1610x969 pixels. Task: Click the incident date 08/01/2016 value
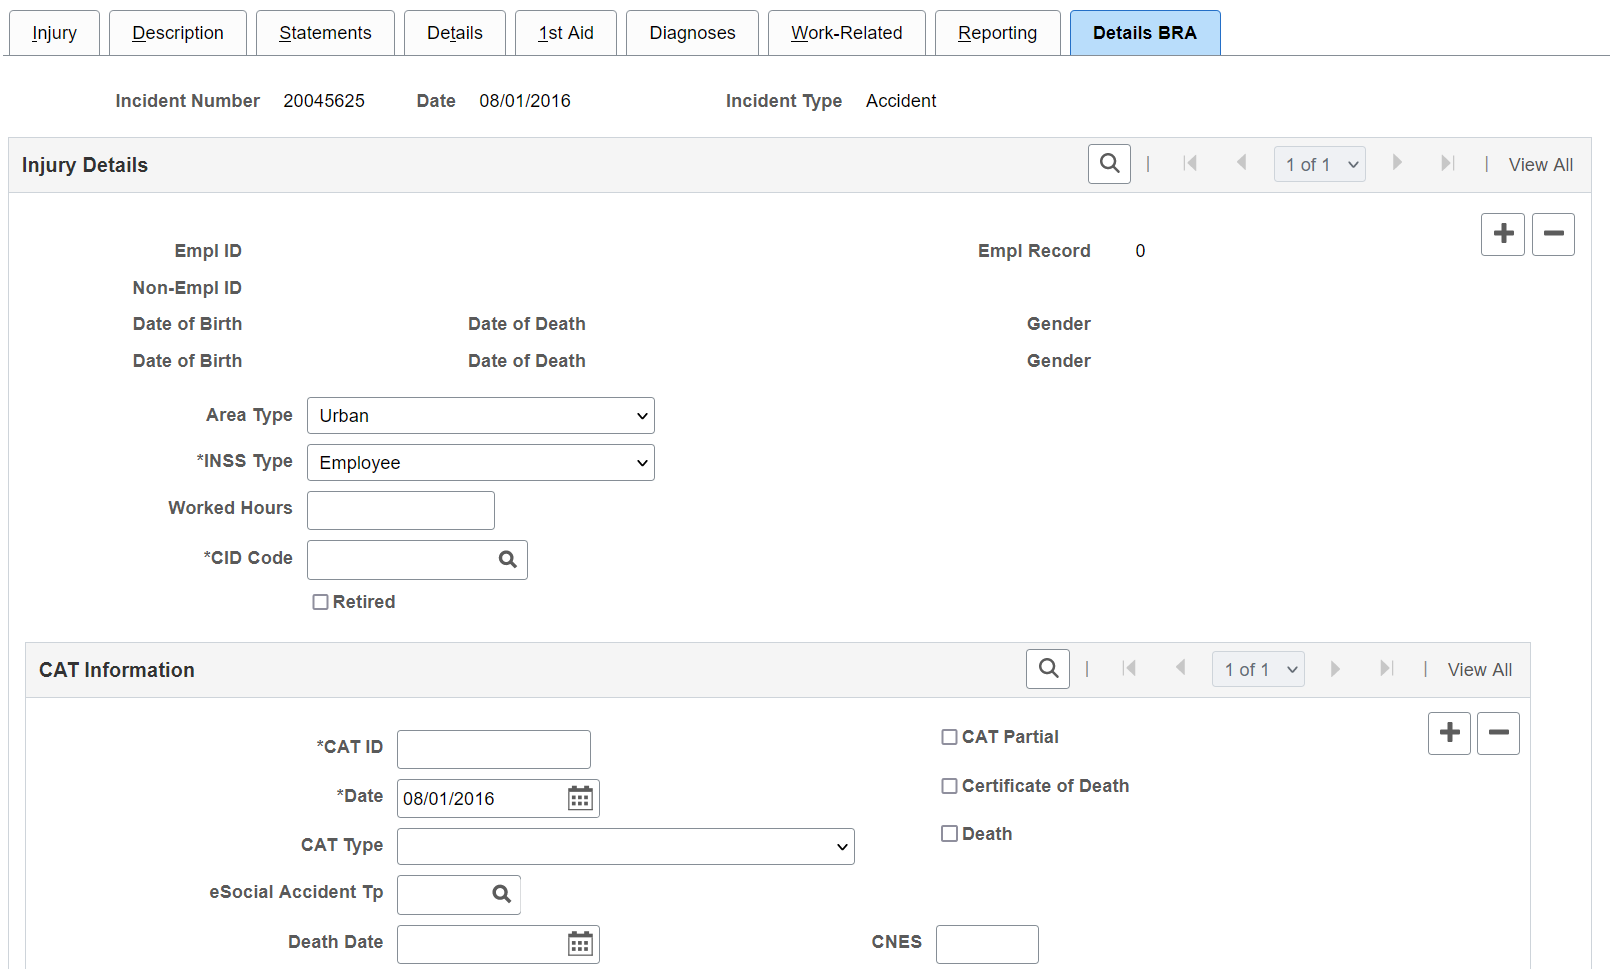click(525, 101)
